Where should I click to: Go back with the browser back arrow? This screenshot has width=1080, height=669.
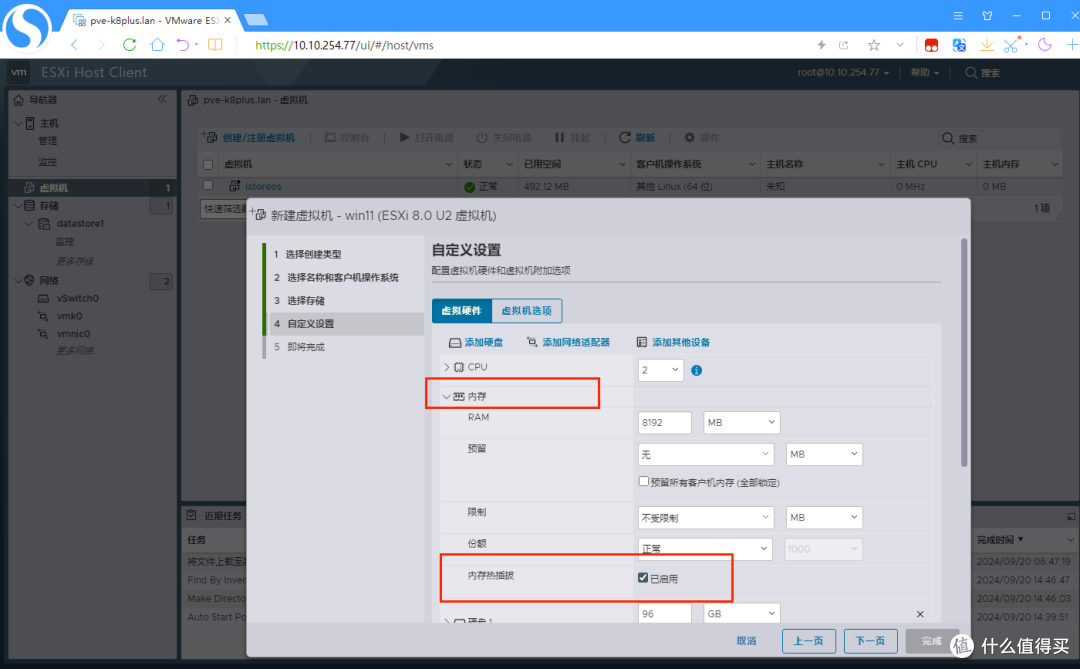tap(74, 45)
